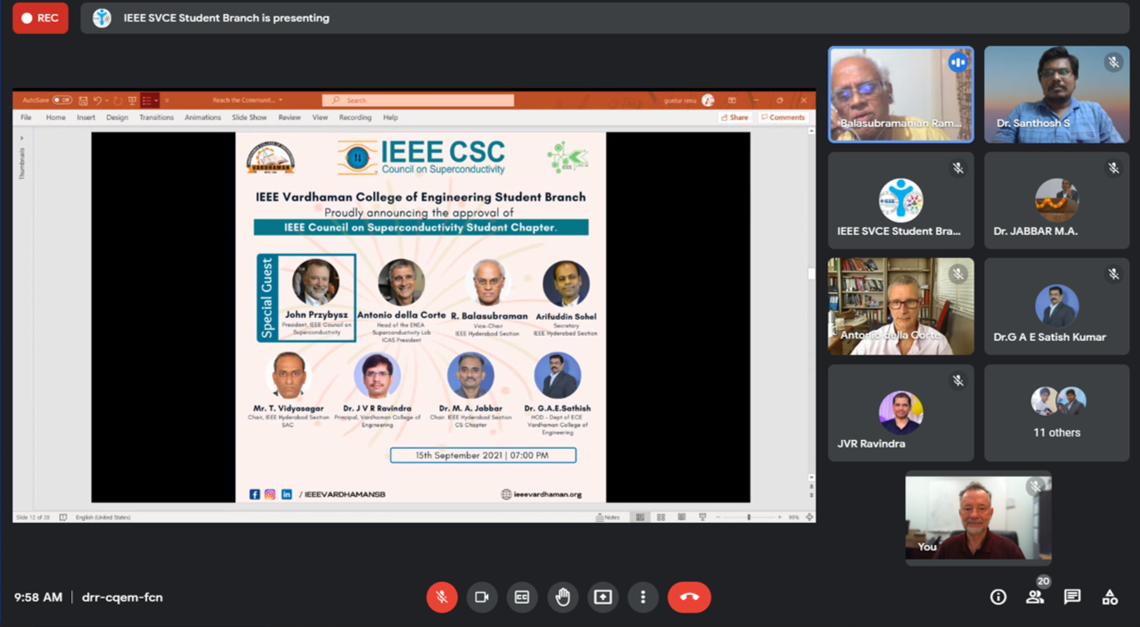The image size is (1140, 627).
Task: Click the Save icon in PowerPoint title bar
Action: [x=83, y=100]
